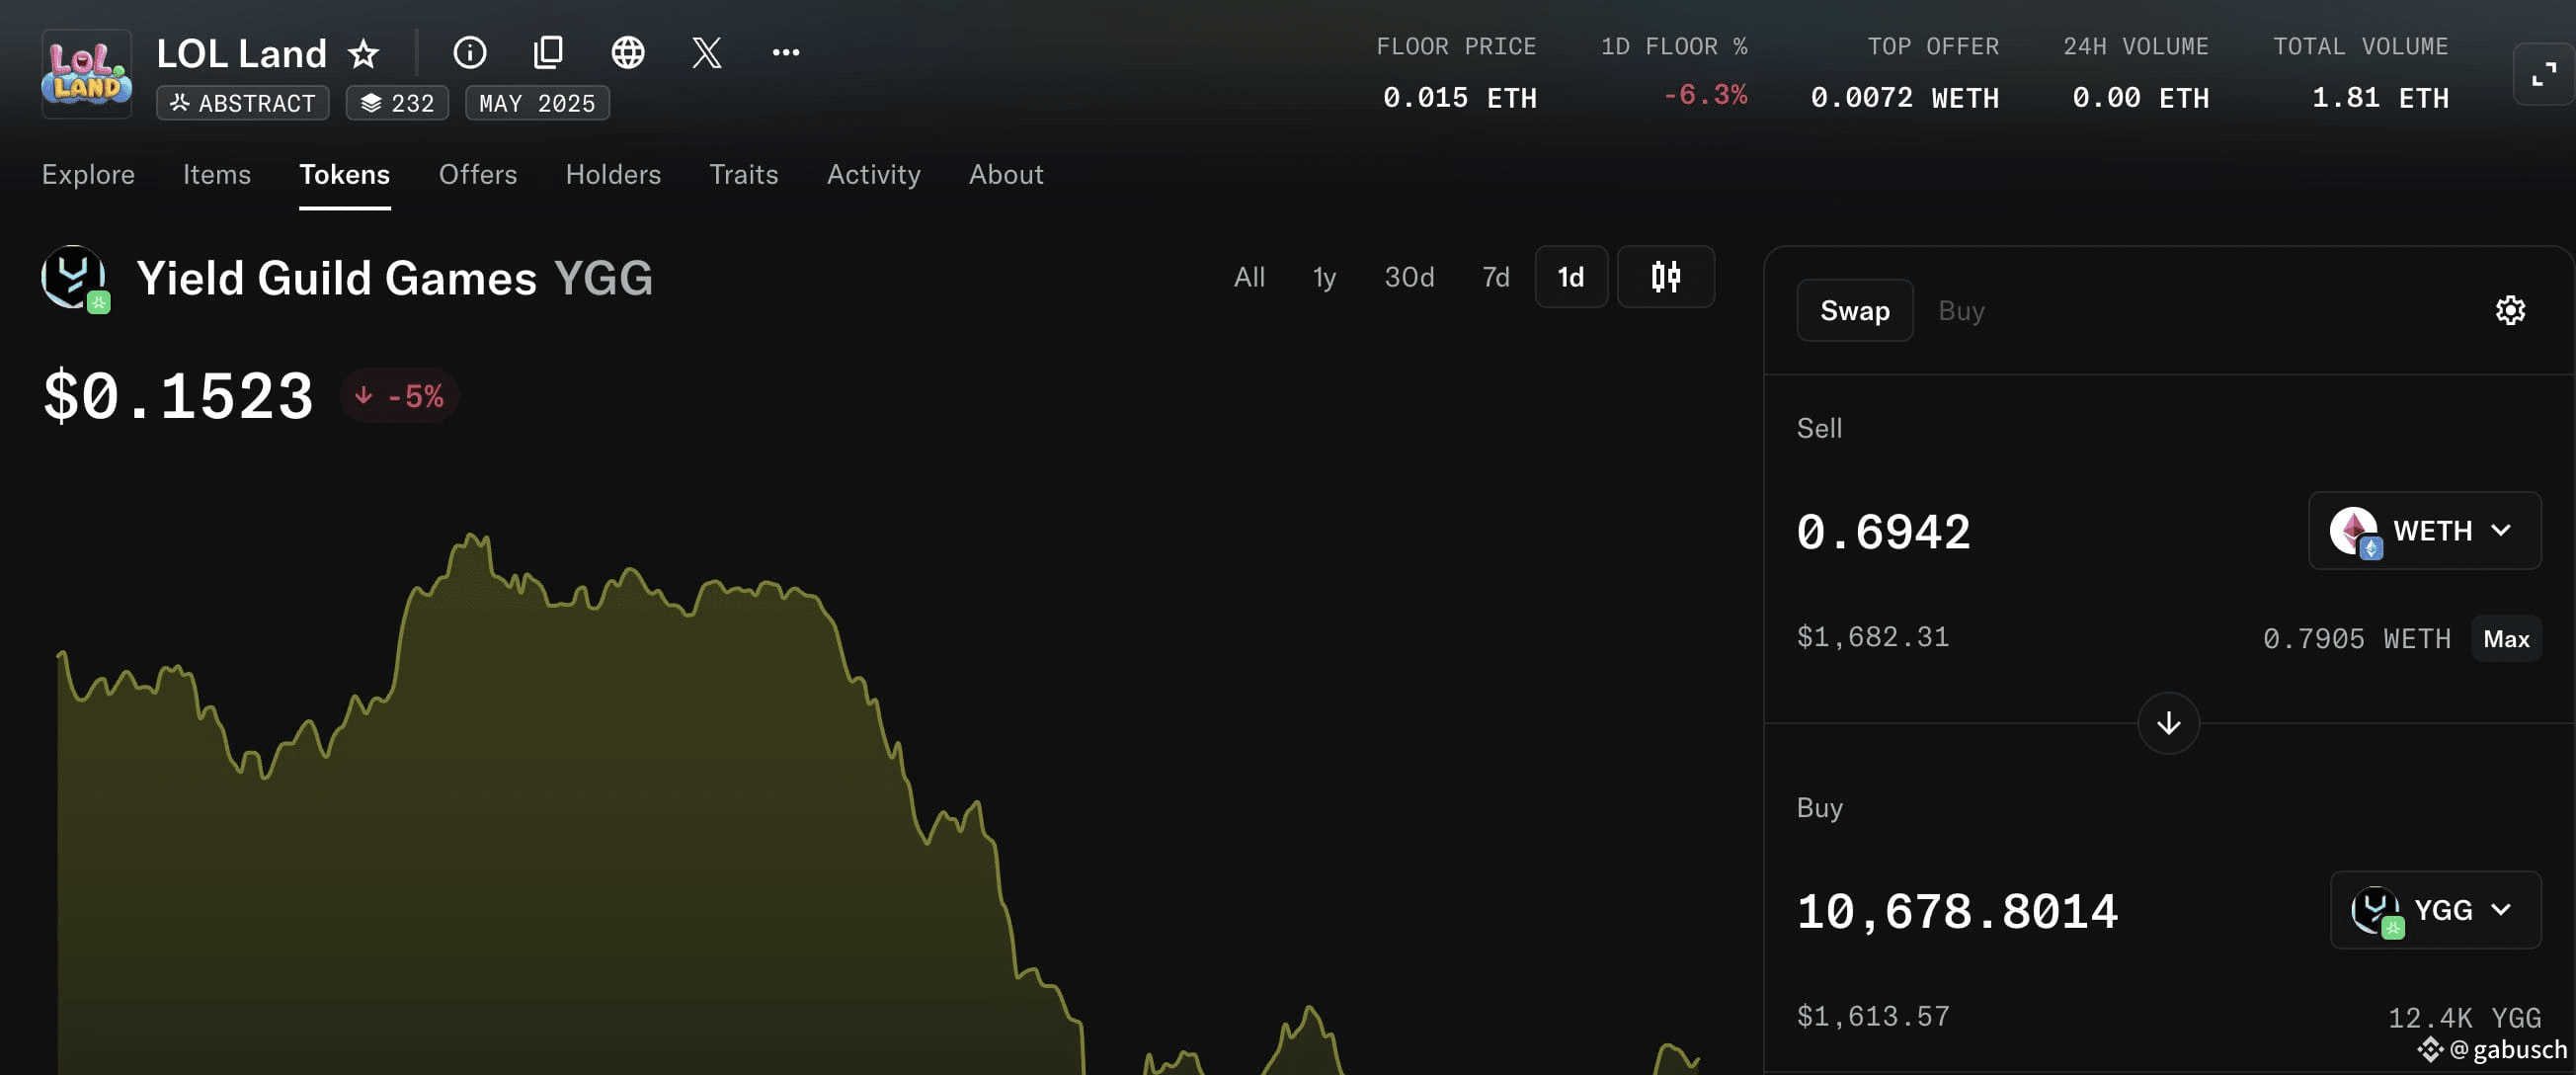The image size is (2576, 1075).
Task: Open the collection info icon
Action: pos(470,52)
